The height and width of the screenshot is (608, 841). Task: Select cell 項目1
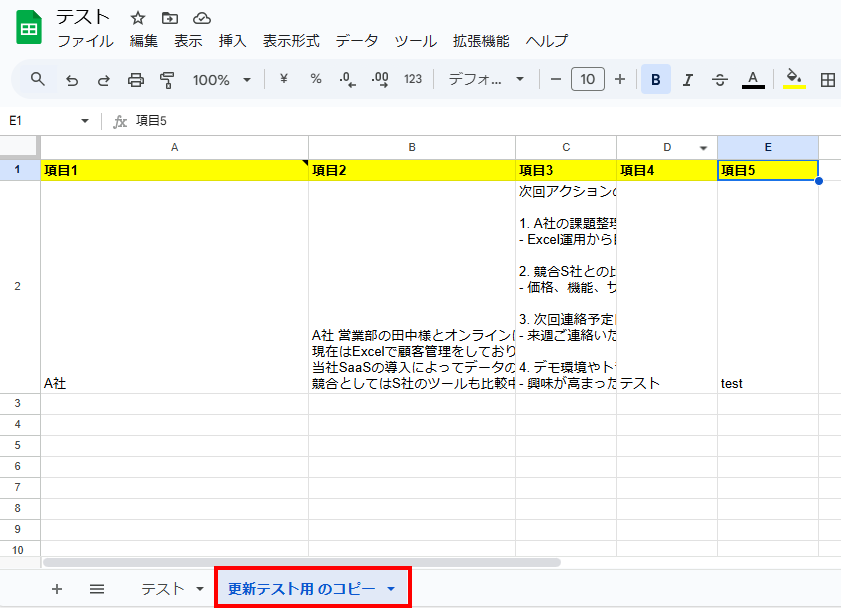pos(174,170)
